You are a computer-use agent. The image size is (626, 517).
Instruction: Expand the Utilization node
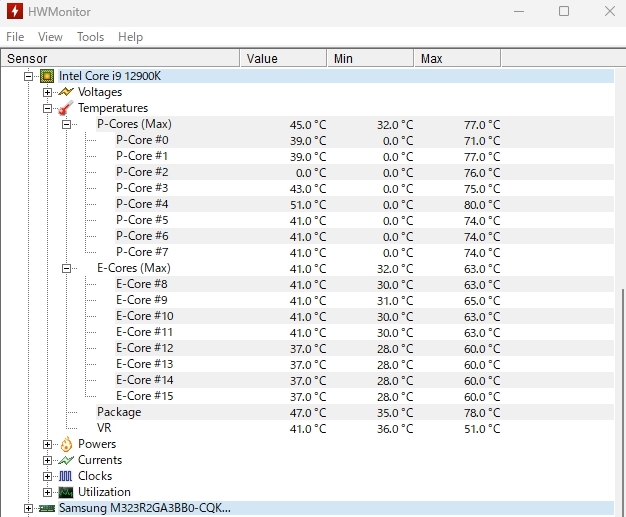point(47,492)
